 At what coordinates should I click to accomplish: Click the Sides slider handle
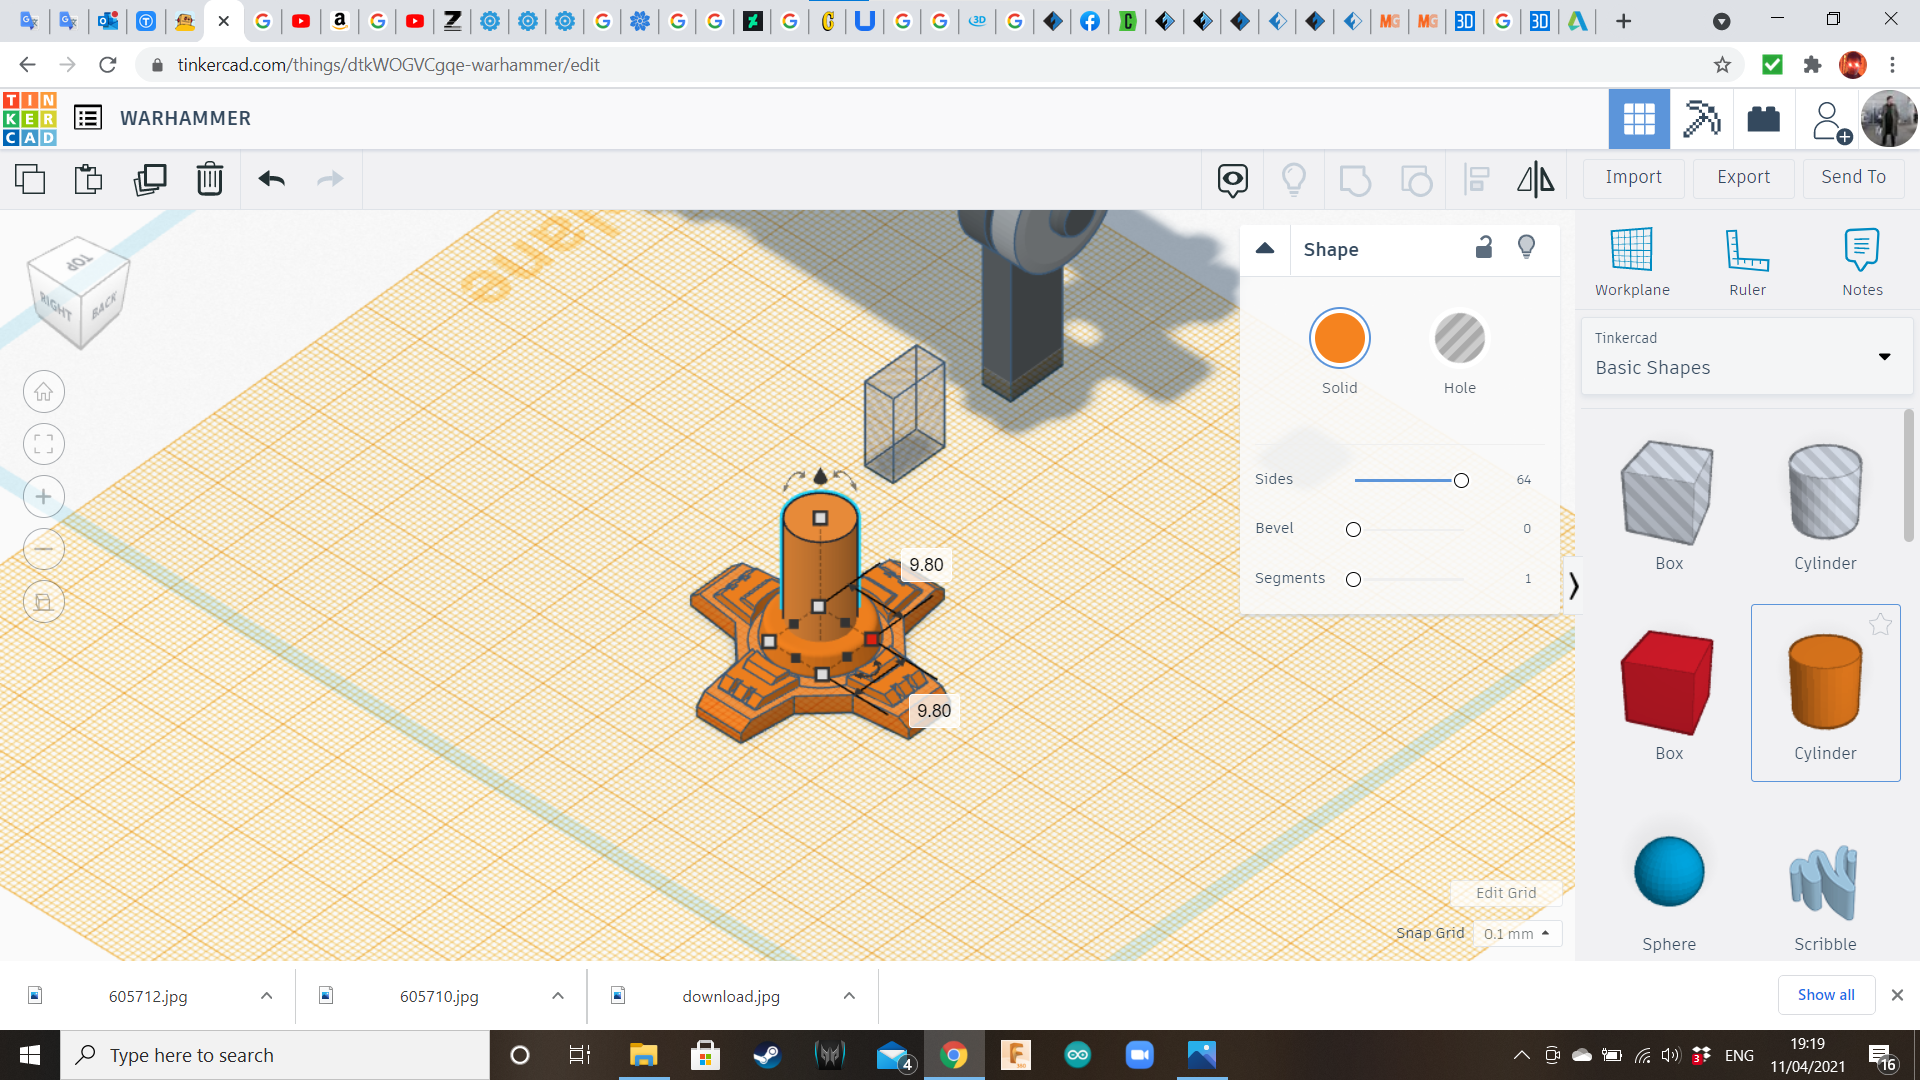click(x=1461, y=481)
